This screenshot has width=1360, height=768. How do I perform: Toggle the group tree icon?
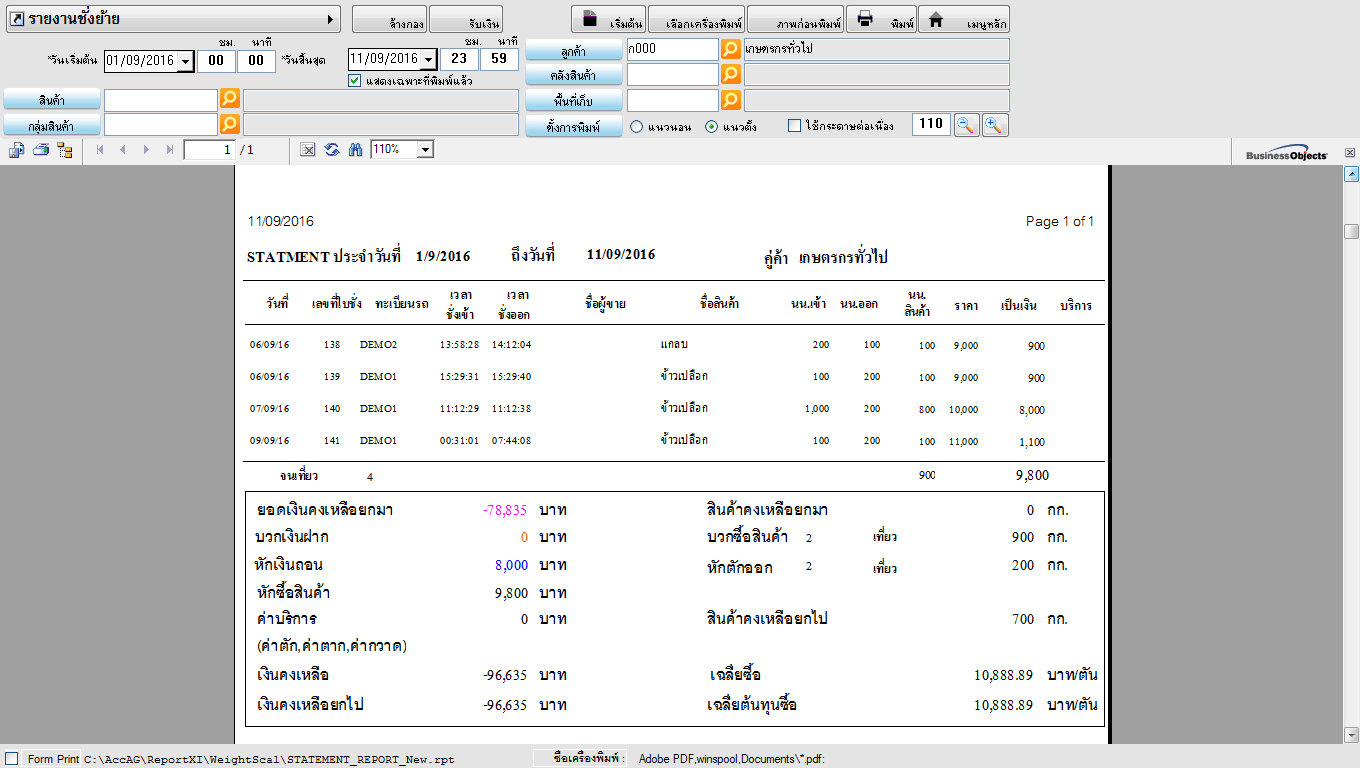(65, 150)
